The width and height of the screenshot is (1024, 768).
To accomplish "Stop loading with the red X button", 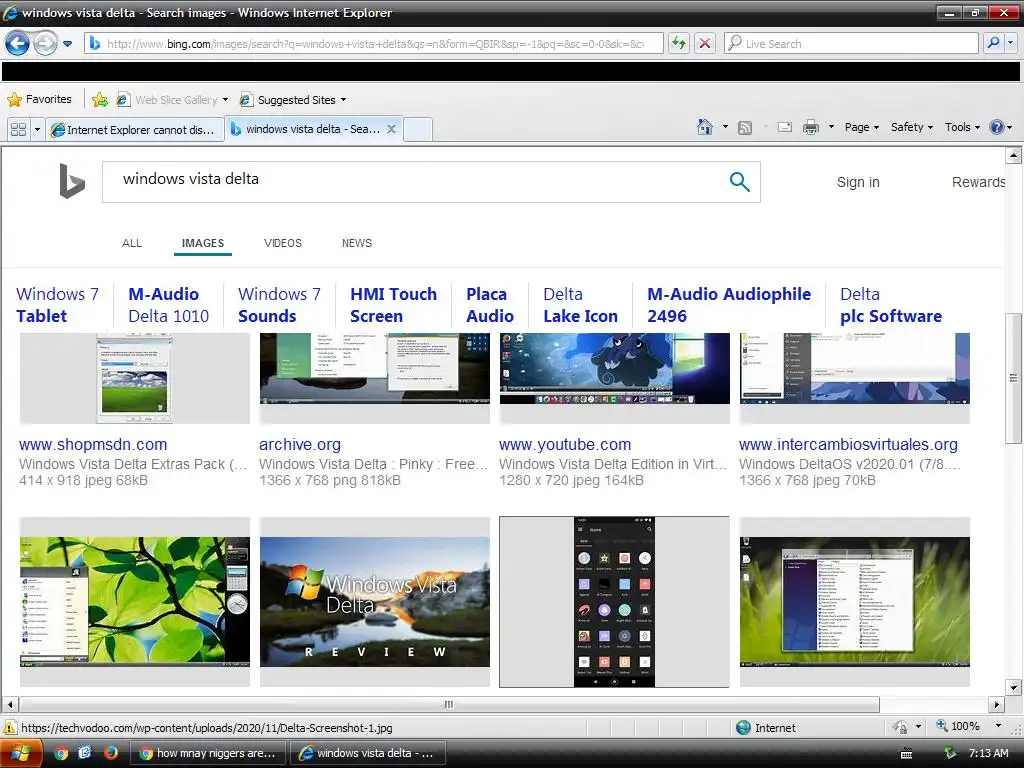I will point(705,44).
